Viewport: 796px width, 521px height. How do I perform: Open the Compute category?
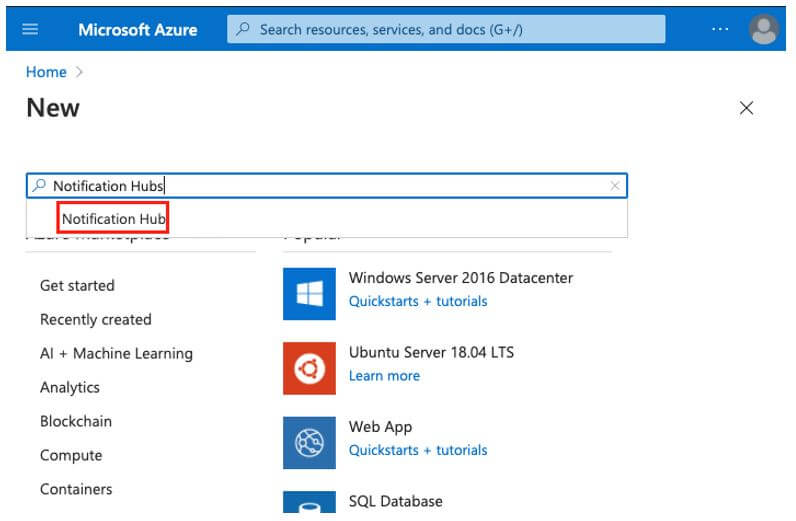point(71,456)
